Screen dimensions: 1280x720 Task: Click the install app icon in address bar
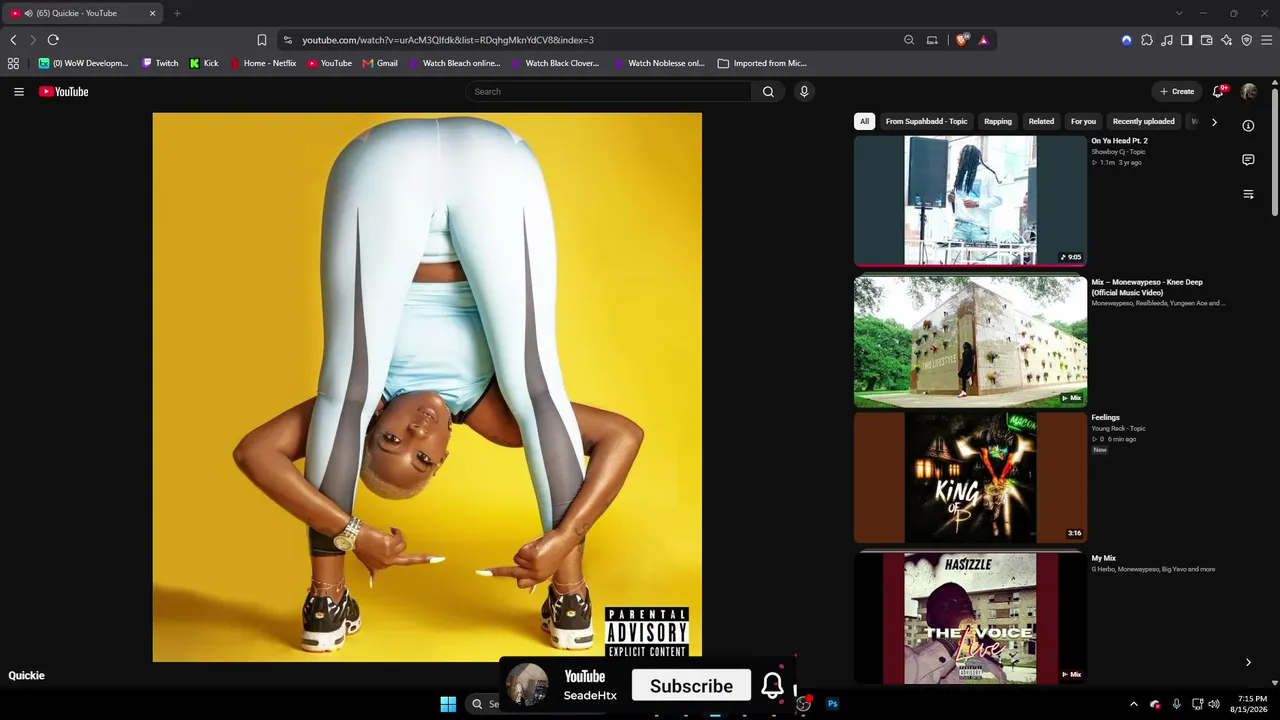pos(932,40)
